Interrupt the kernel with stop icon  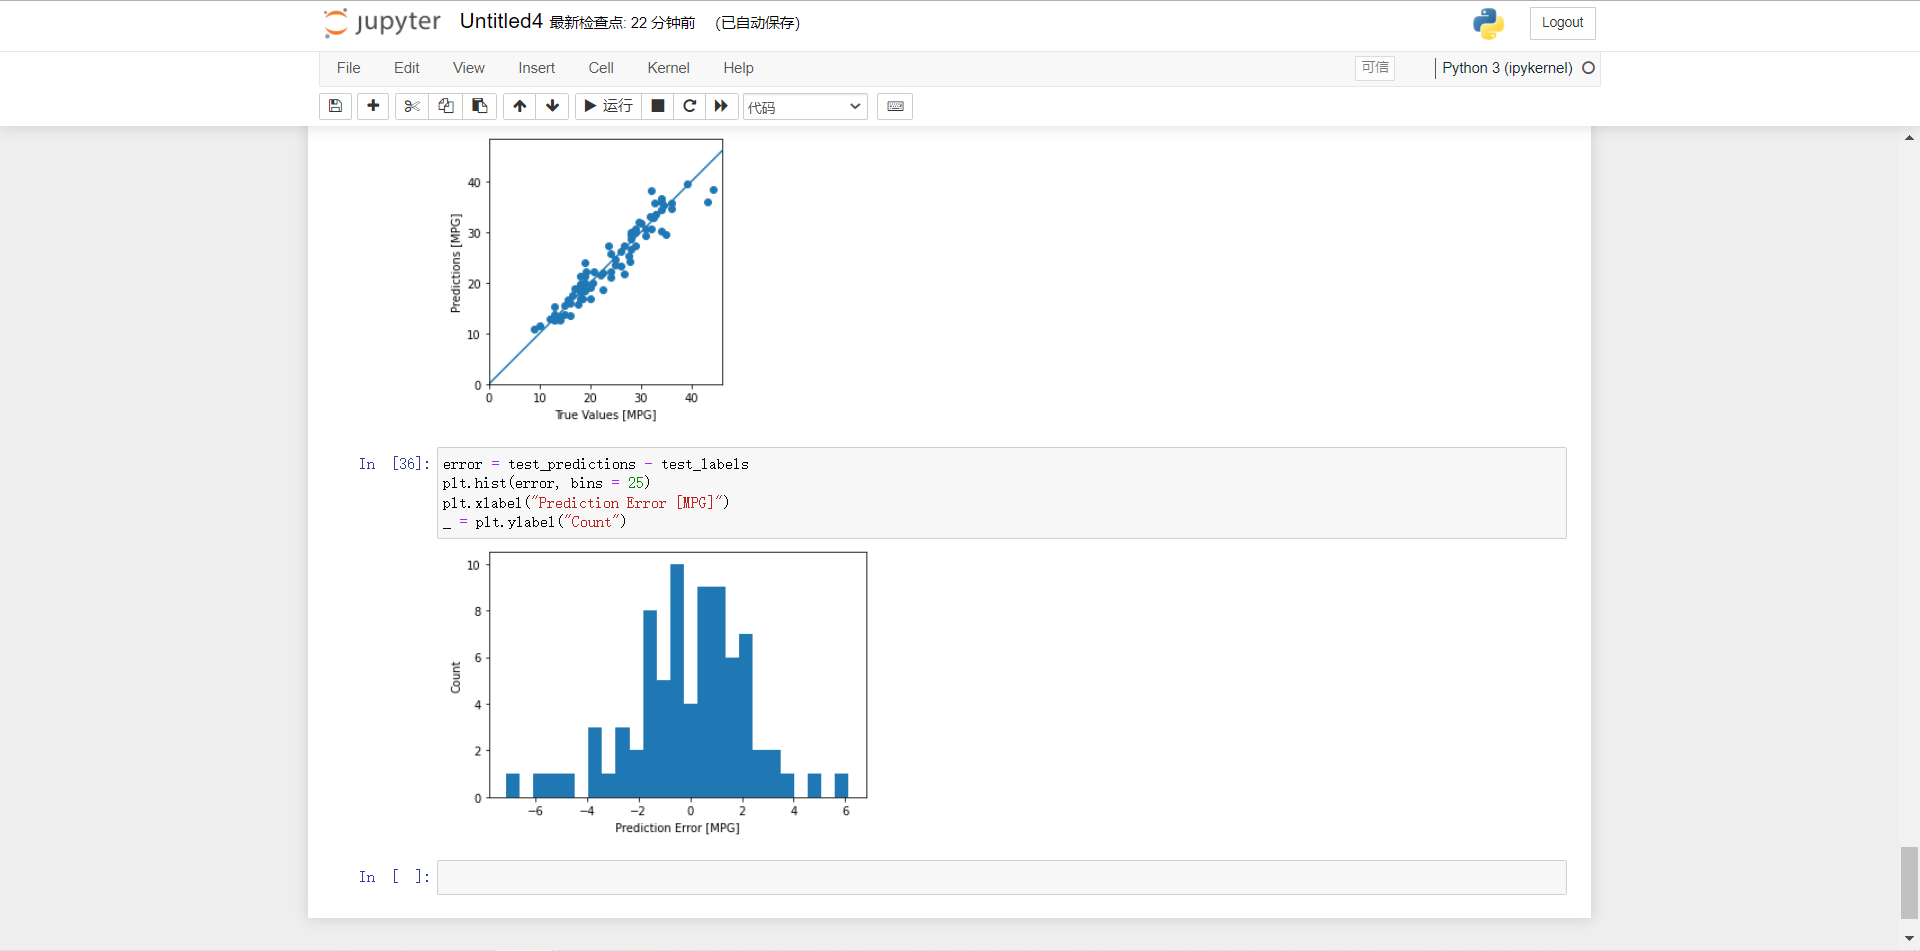pos(657,106)
